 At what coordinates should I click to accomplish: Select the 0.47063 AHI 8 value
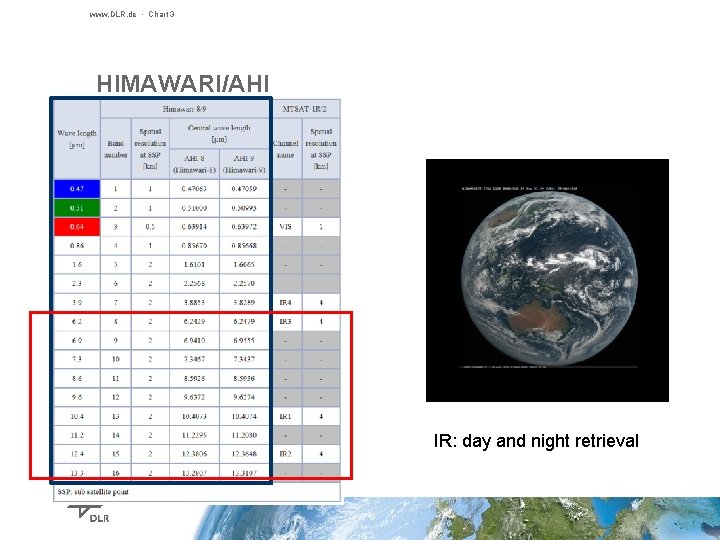click(x=194, y=189)
